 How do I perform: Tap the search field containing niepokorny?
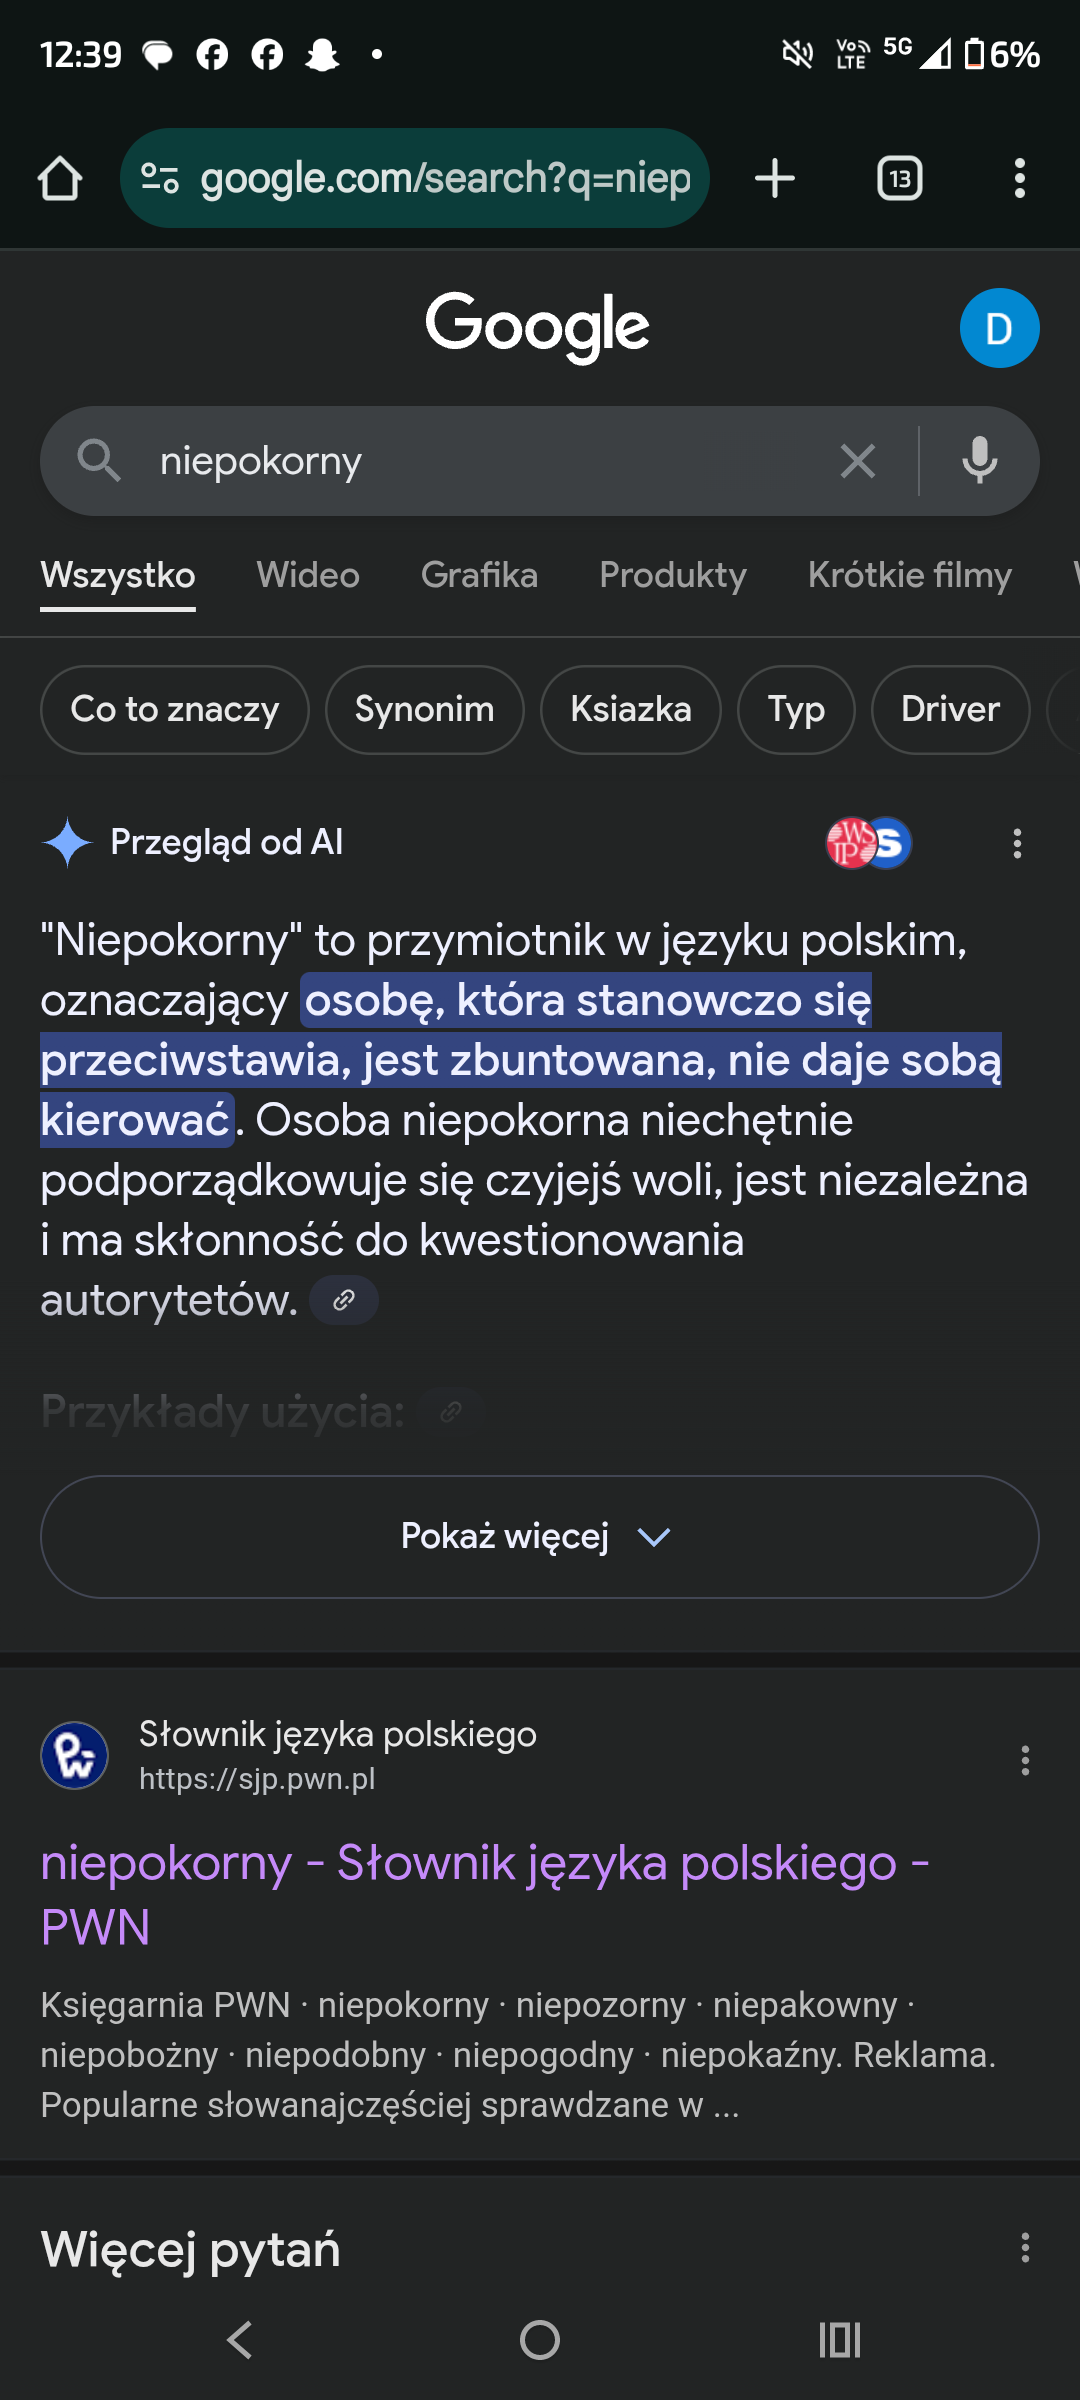[480, 461]
